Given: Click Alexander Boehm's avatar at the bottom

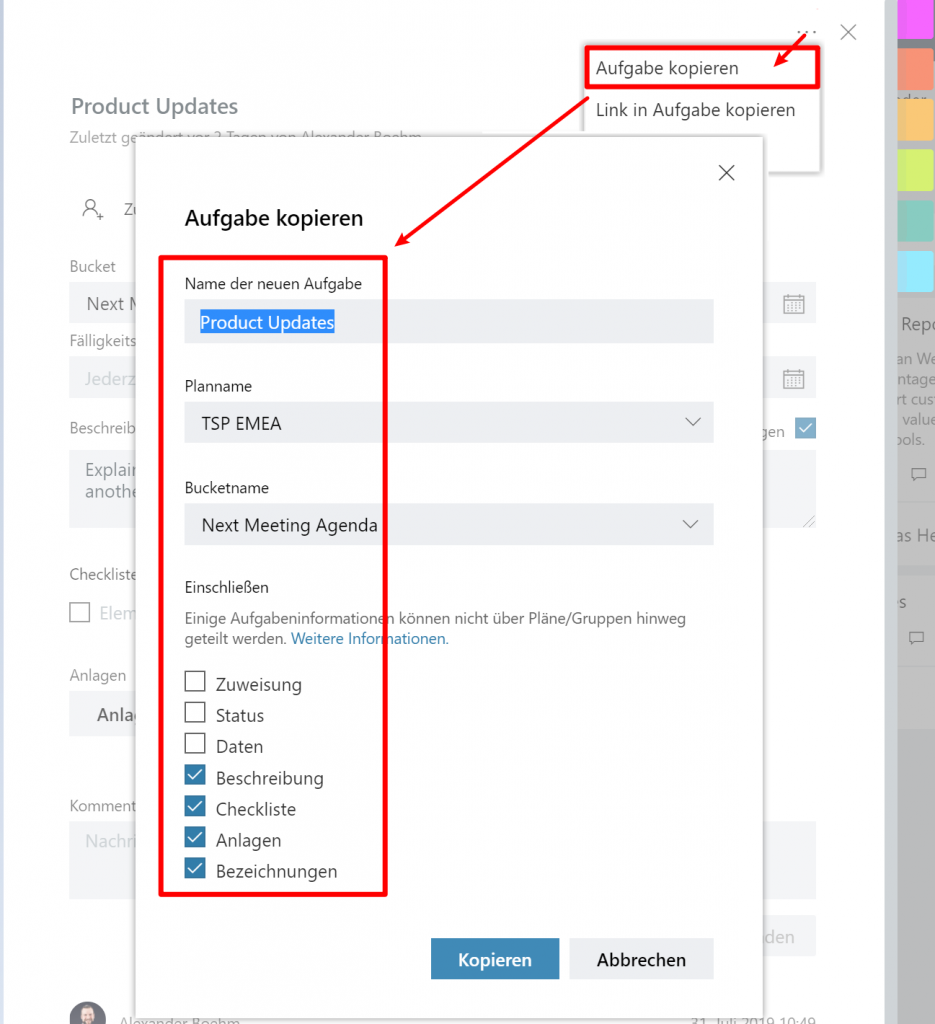Looking at the screenshot, I should [88, 1014].
